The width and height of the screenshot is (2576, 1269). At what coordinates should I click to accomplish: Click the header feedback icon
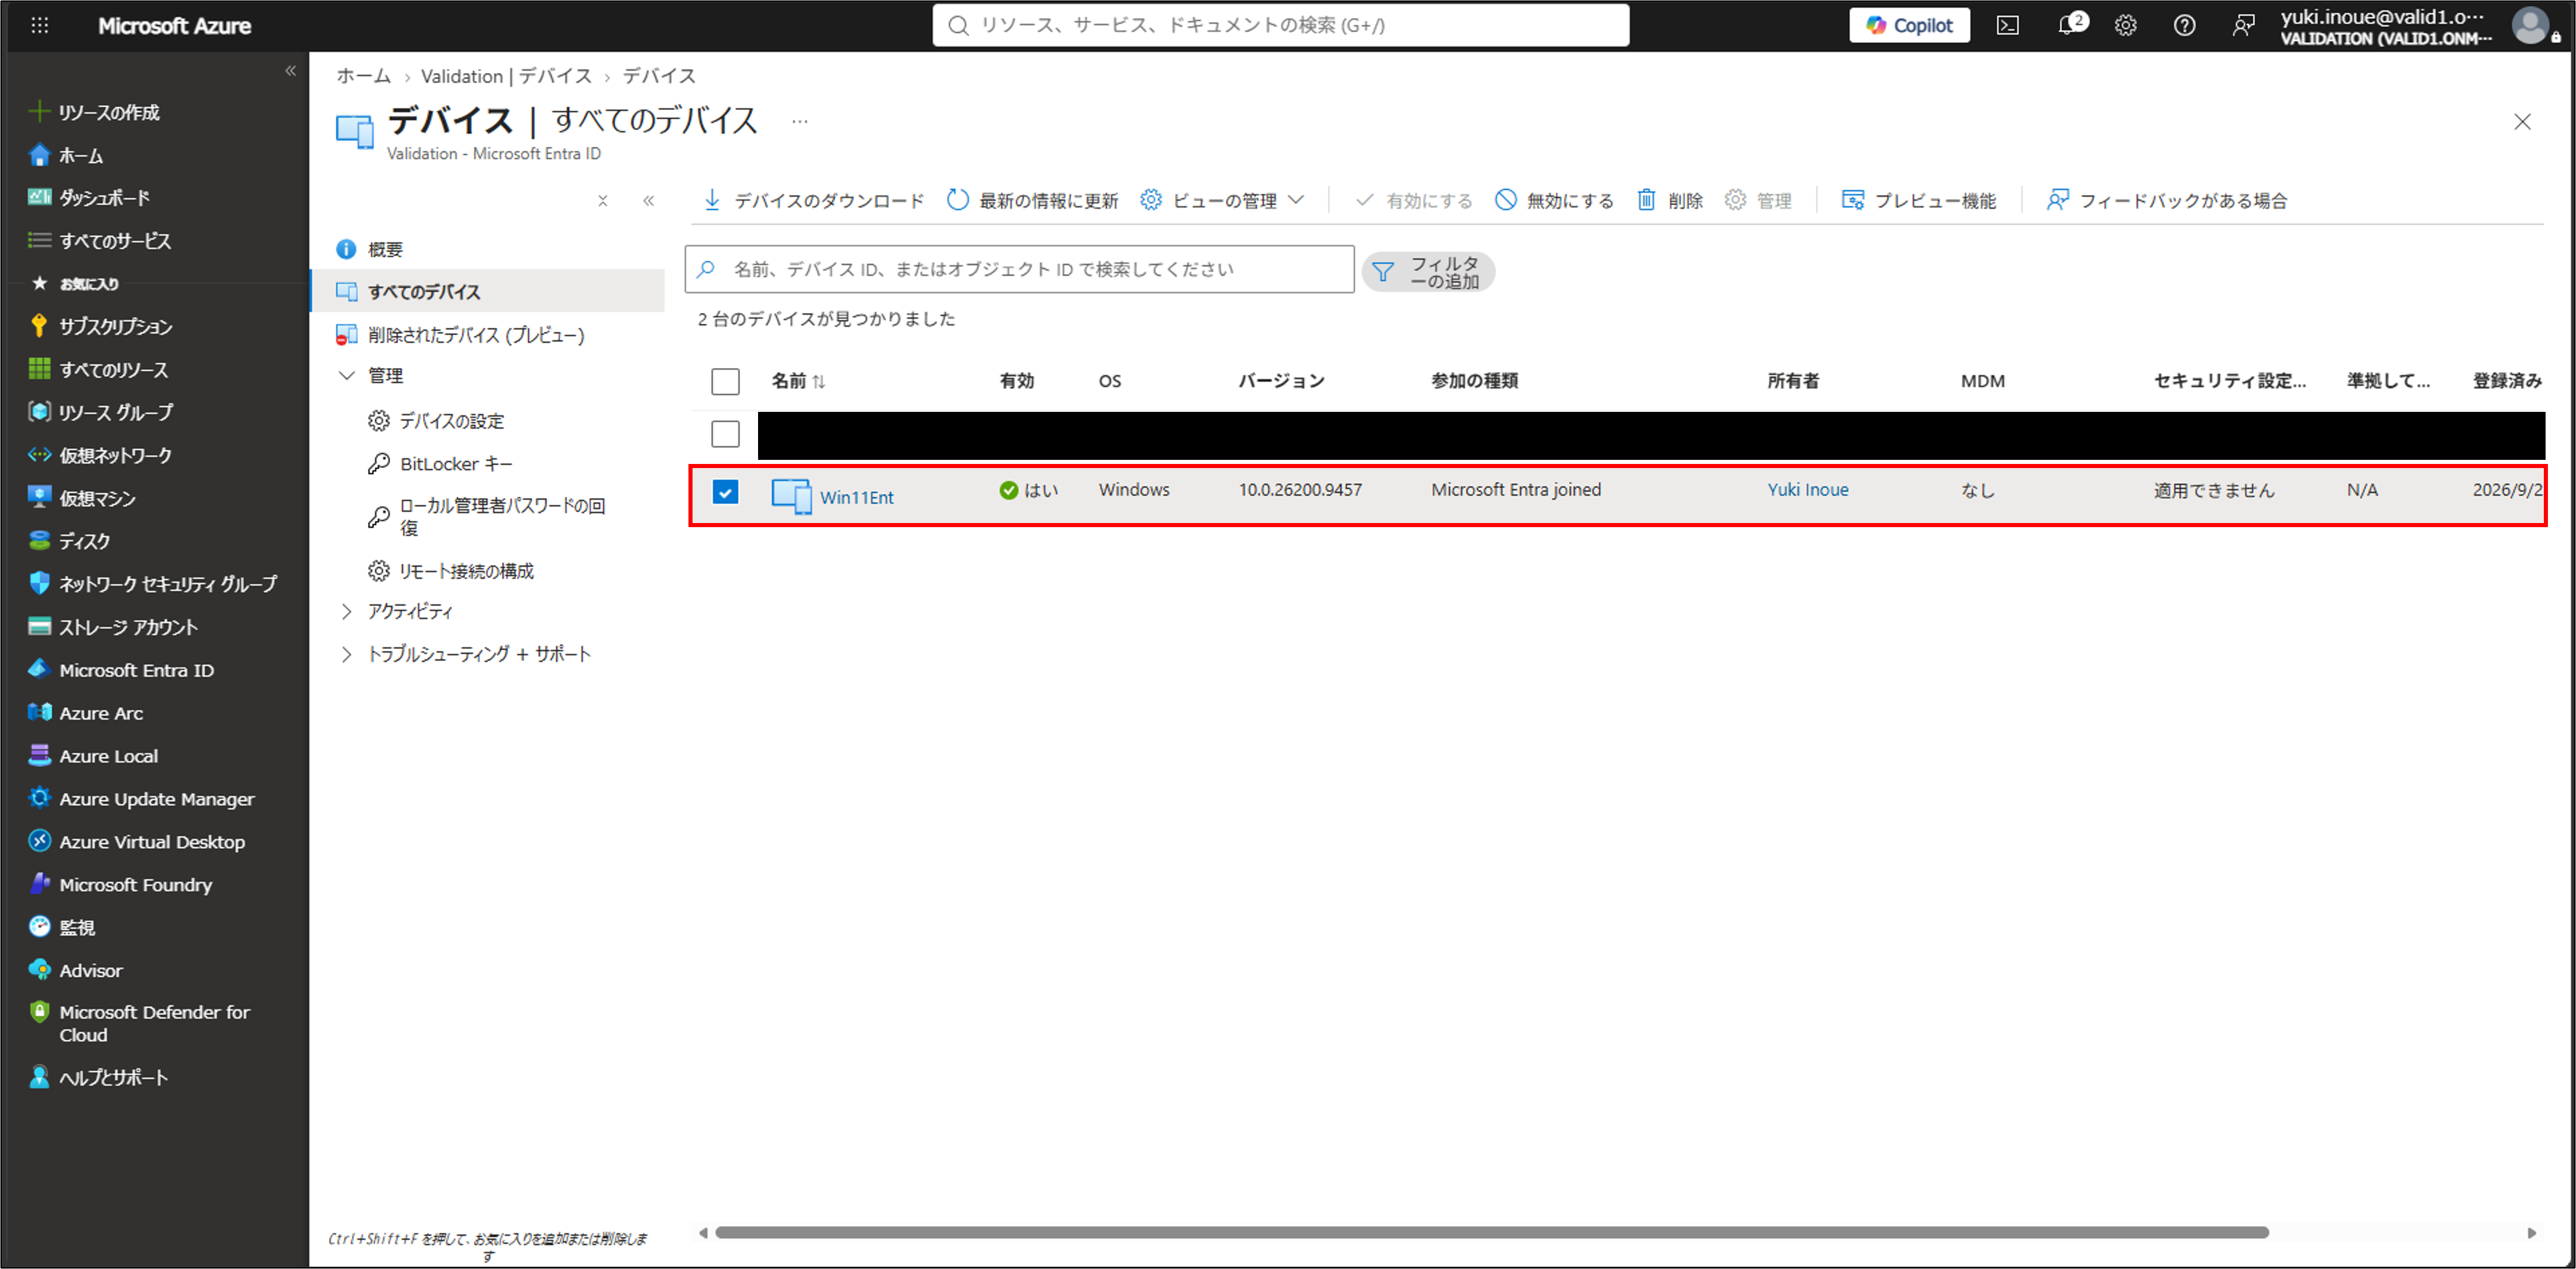tap(2243, 25)
